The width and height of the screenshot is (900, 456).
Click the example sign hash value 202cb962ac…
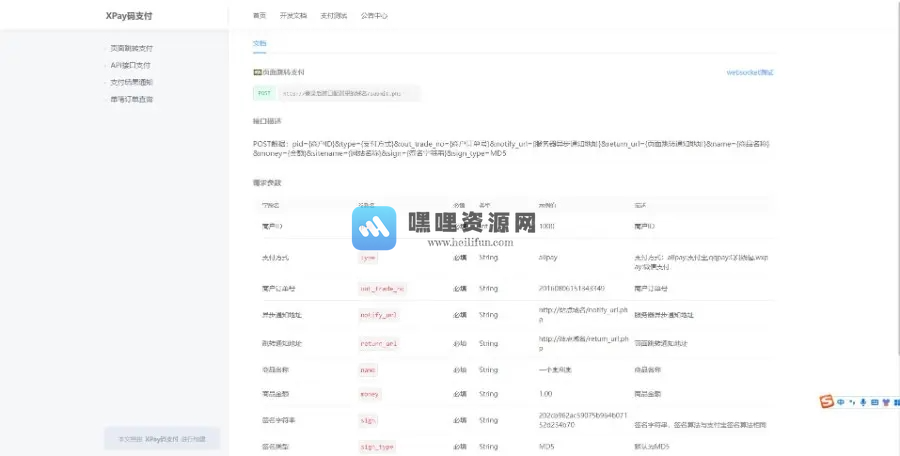(x=583, y=420)
